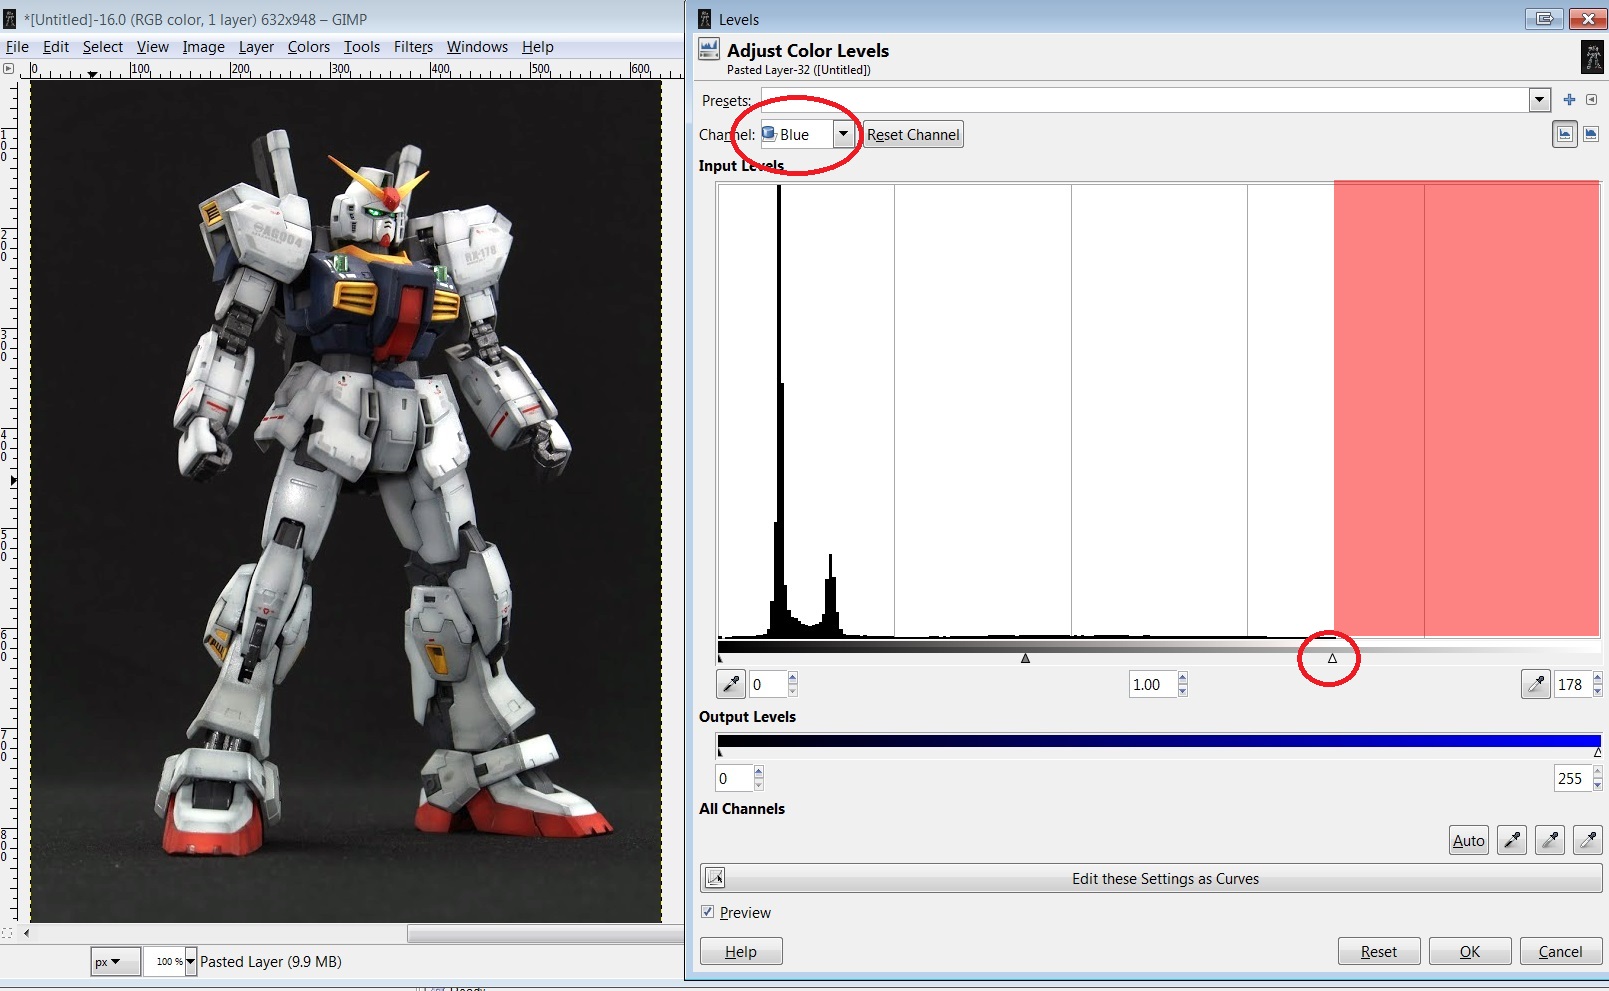
Task: Open the File menu
Action: [17, 47]
